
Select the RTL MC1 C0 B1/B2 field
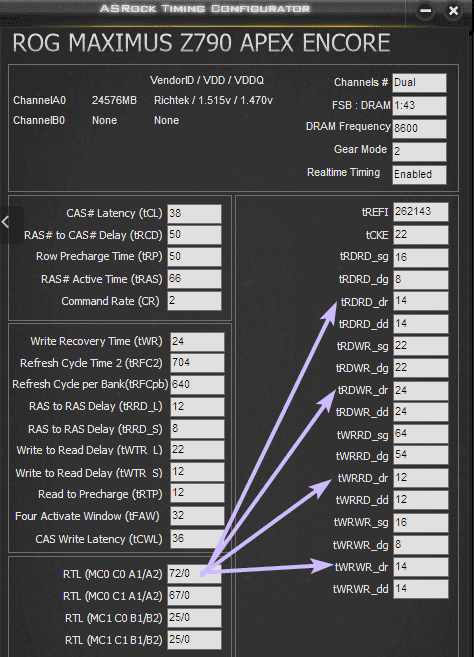coord(194,618)
